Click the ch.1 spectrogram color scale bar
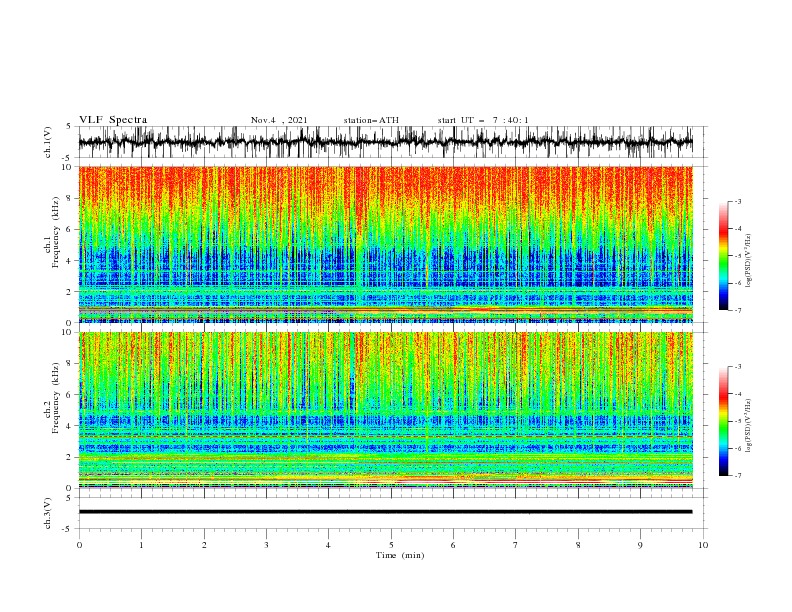 point(723,255)
